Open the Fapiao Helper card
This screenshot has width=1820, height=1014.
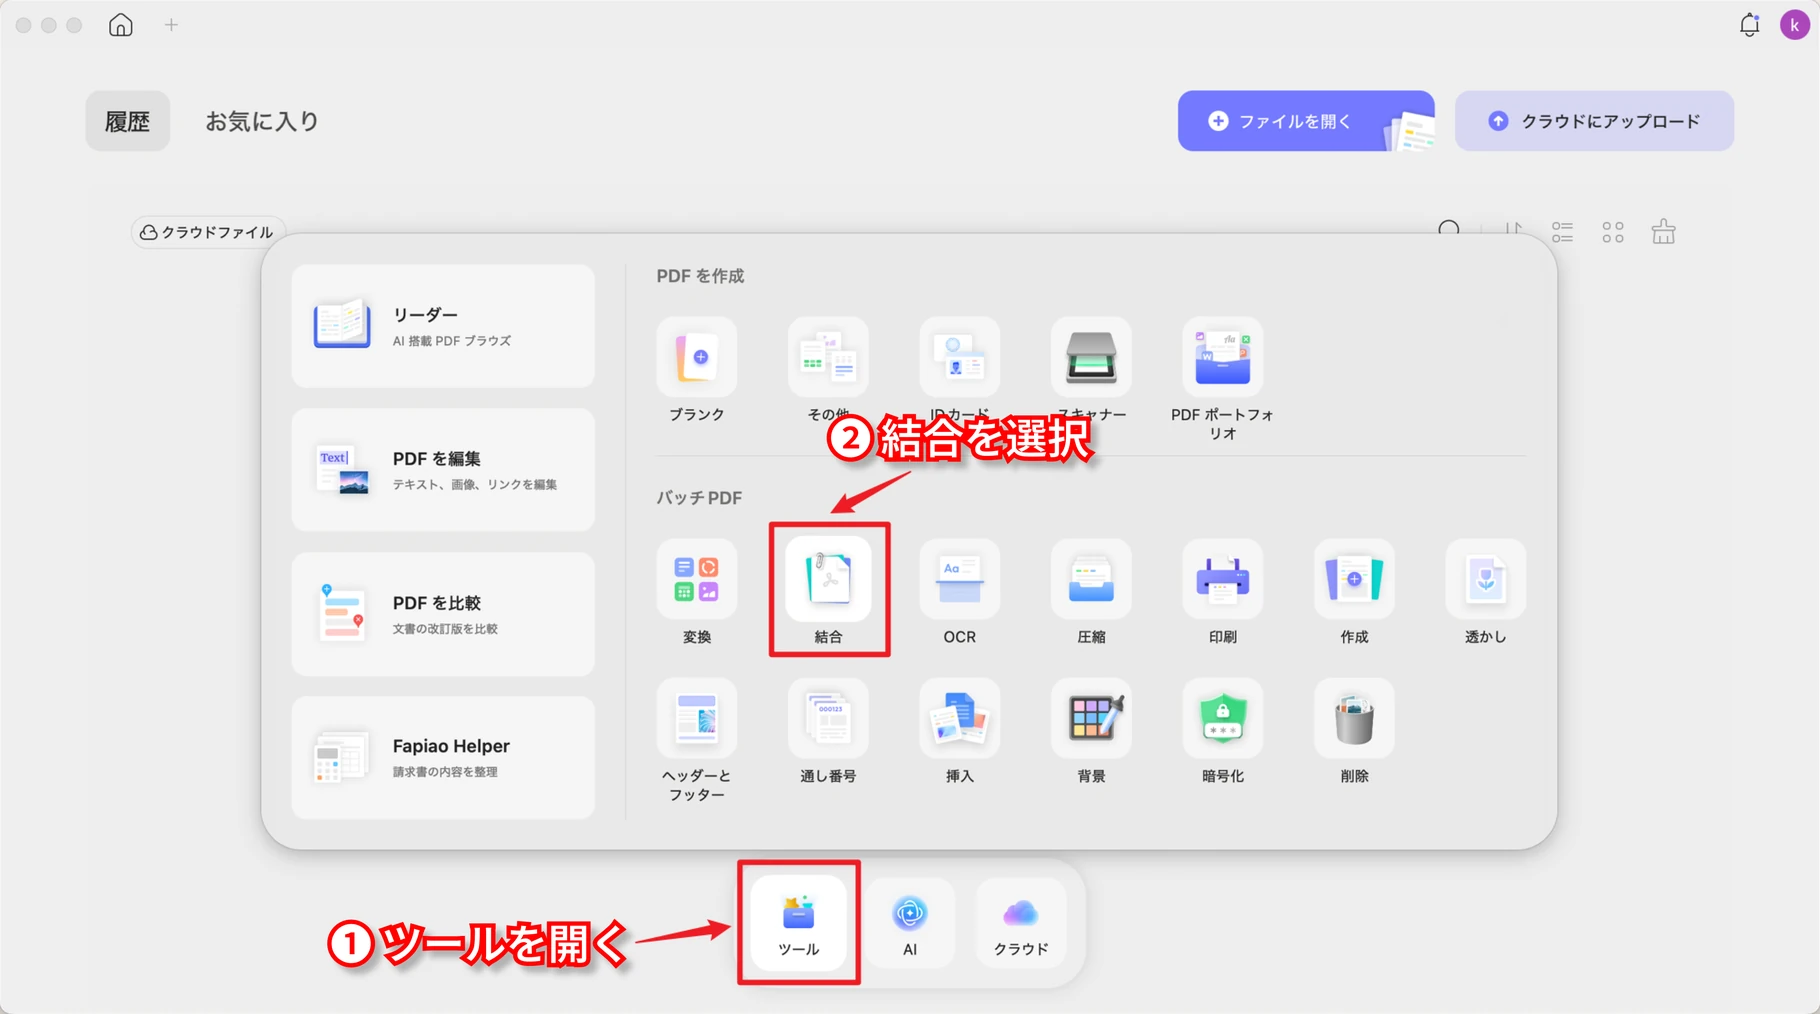pos(443,758)
